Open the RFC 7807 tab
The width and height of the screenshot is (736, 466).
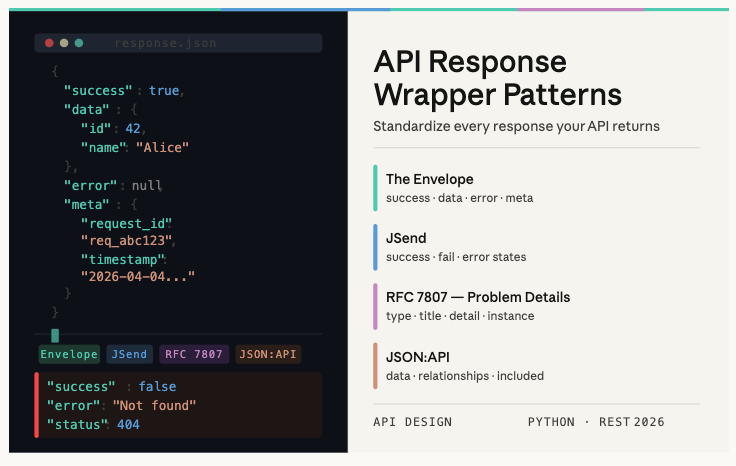(x=194, y=354)
